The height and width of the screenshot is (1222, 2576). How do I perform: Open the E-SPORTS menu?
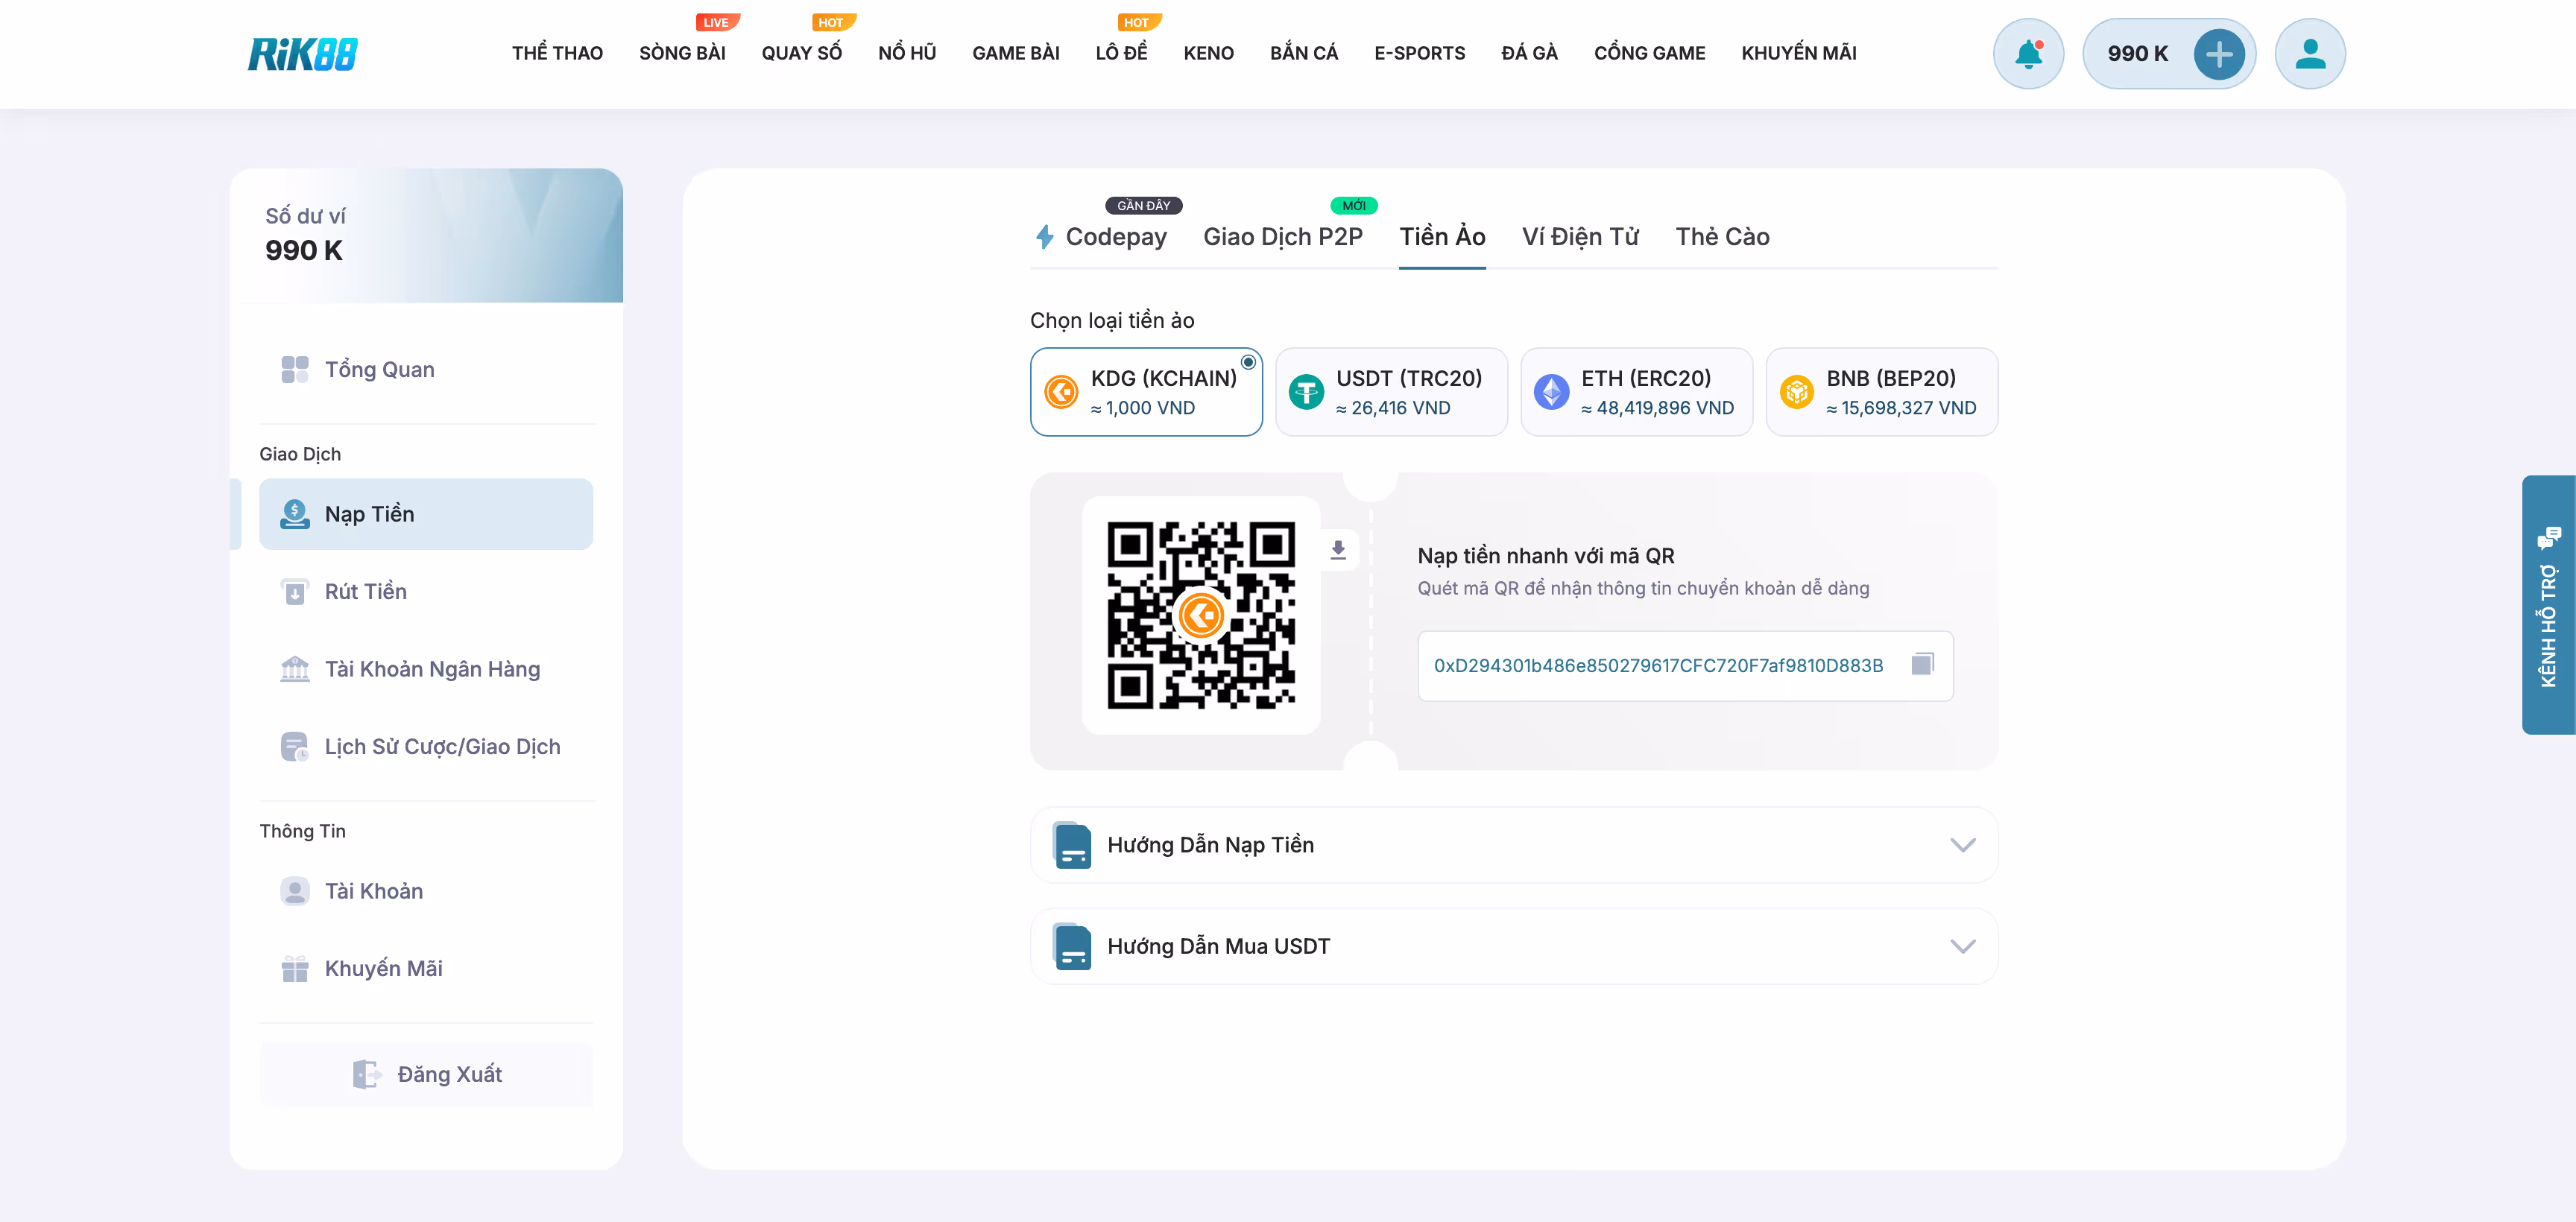pyautogui.click(x=1419, y=53)
